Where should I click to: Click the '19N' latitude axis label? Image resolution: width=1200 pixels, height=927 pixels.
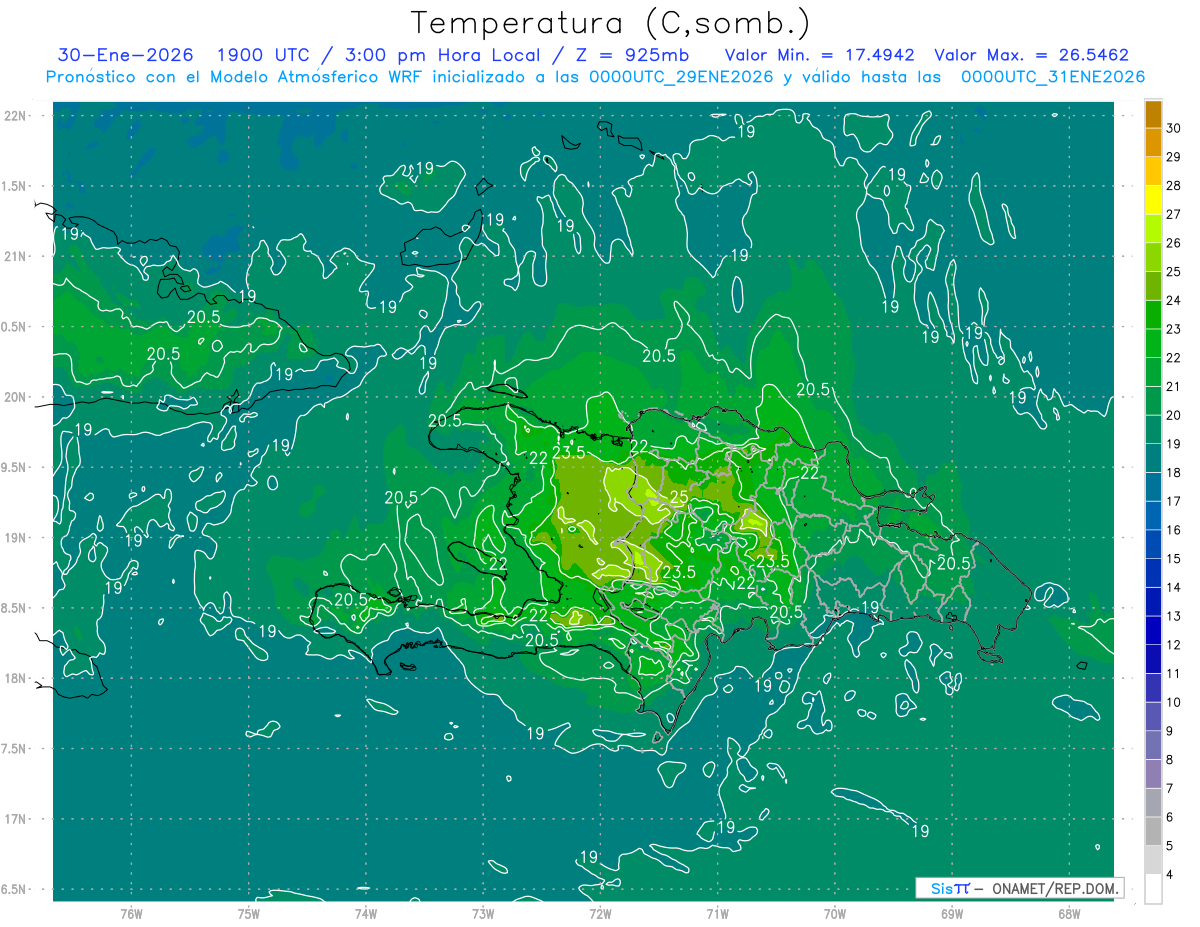[x=16, y=538]
